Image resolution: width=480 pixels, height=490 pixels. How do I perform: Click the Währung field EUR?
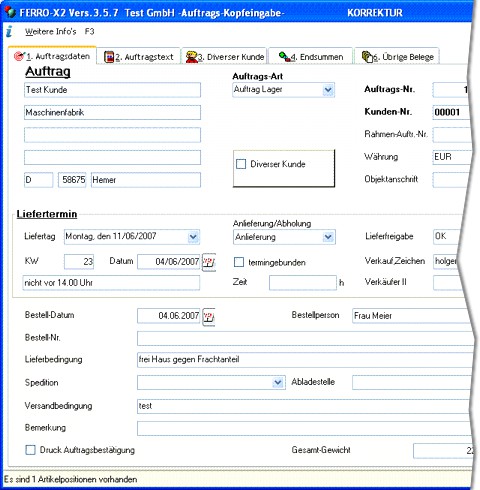point(451,157)
